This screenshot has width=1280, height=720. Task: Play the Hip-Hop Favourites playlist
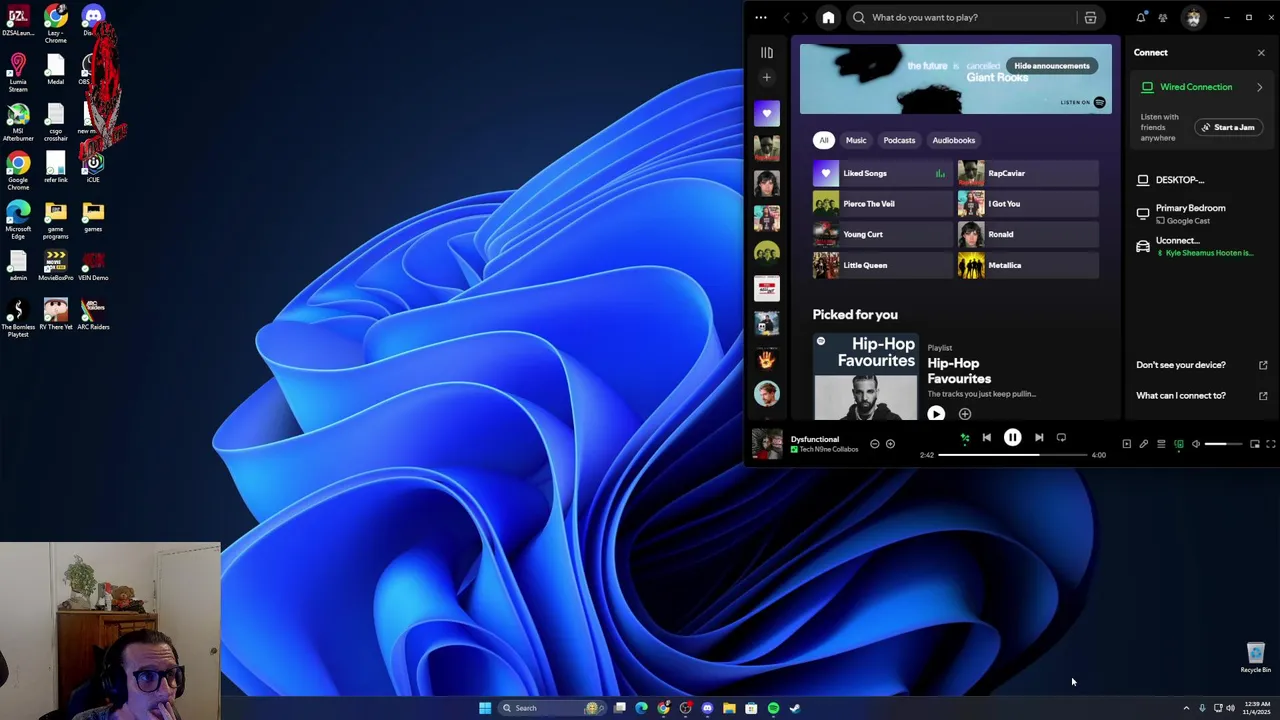936,414
